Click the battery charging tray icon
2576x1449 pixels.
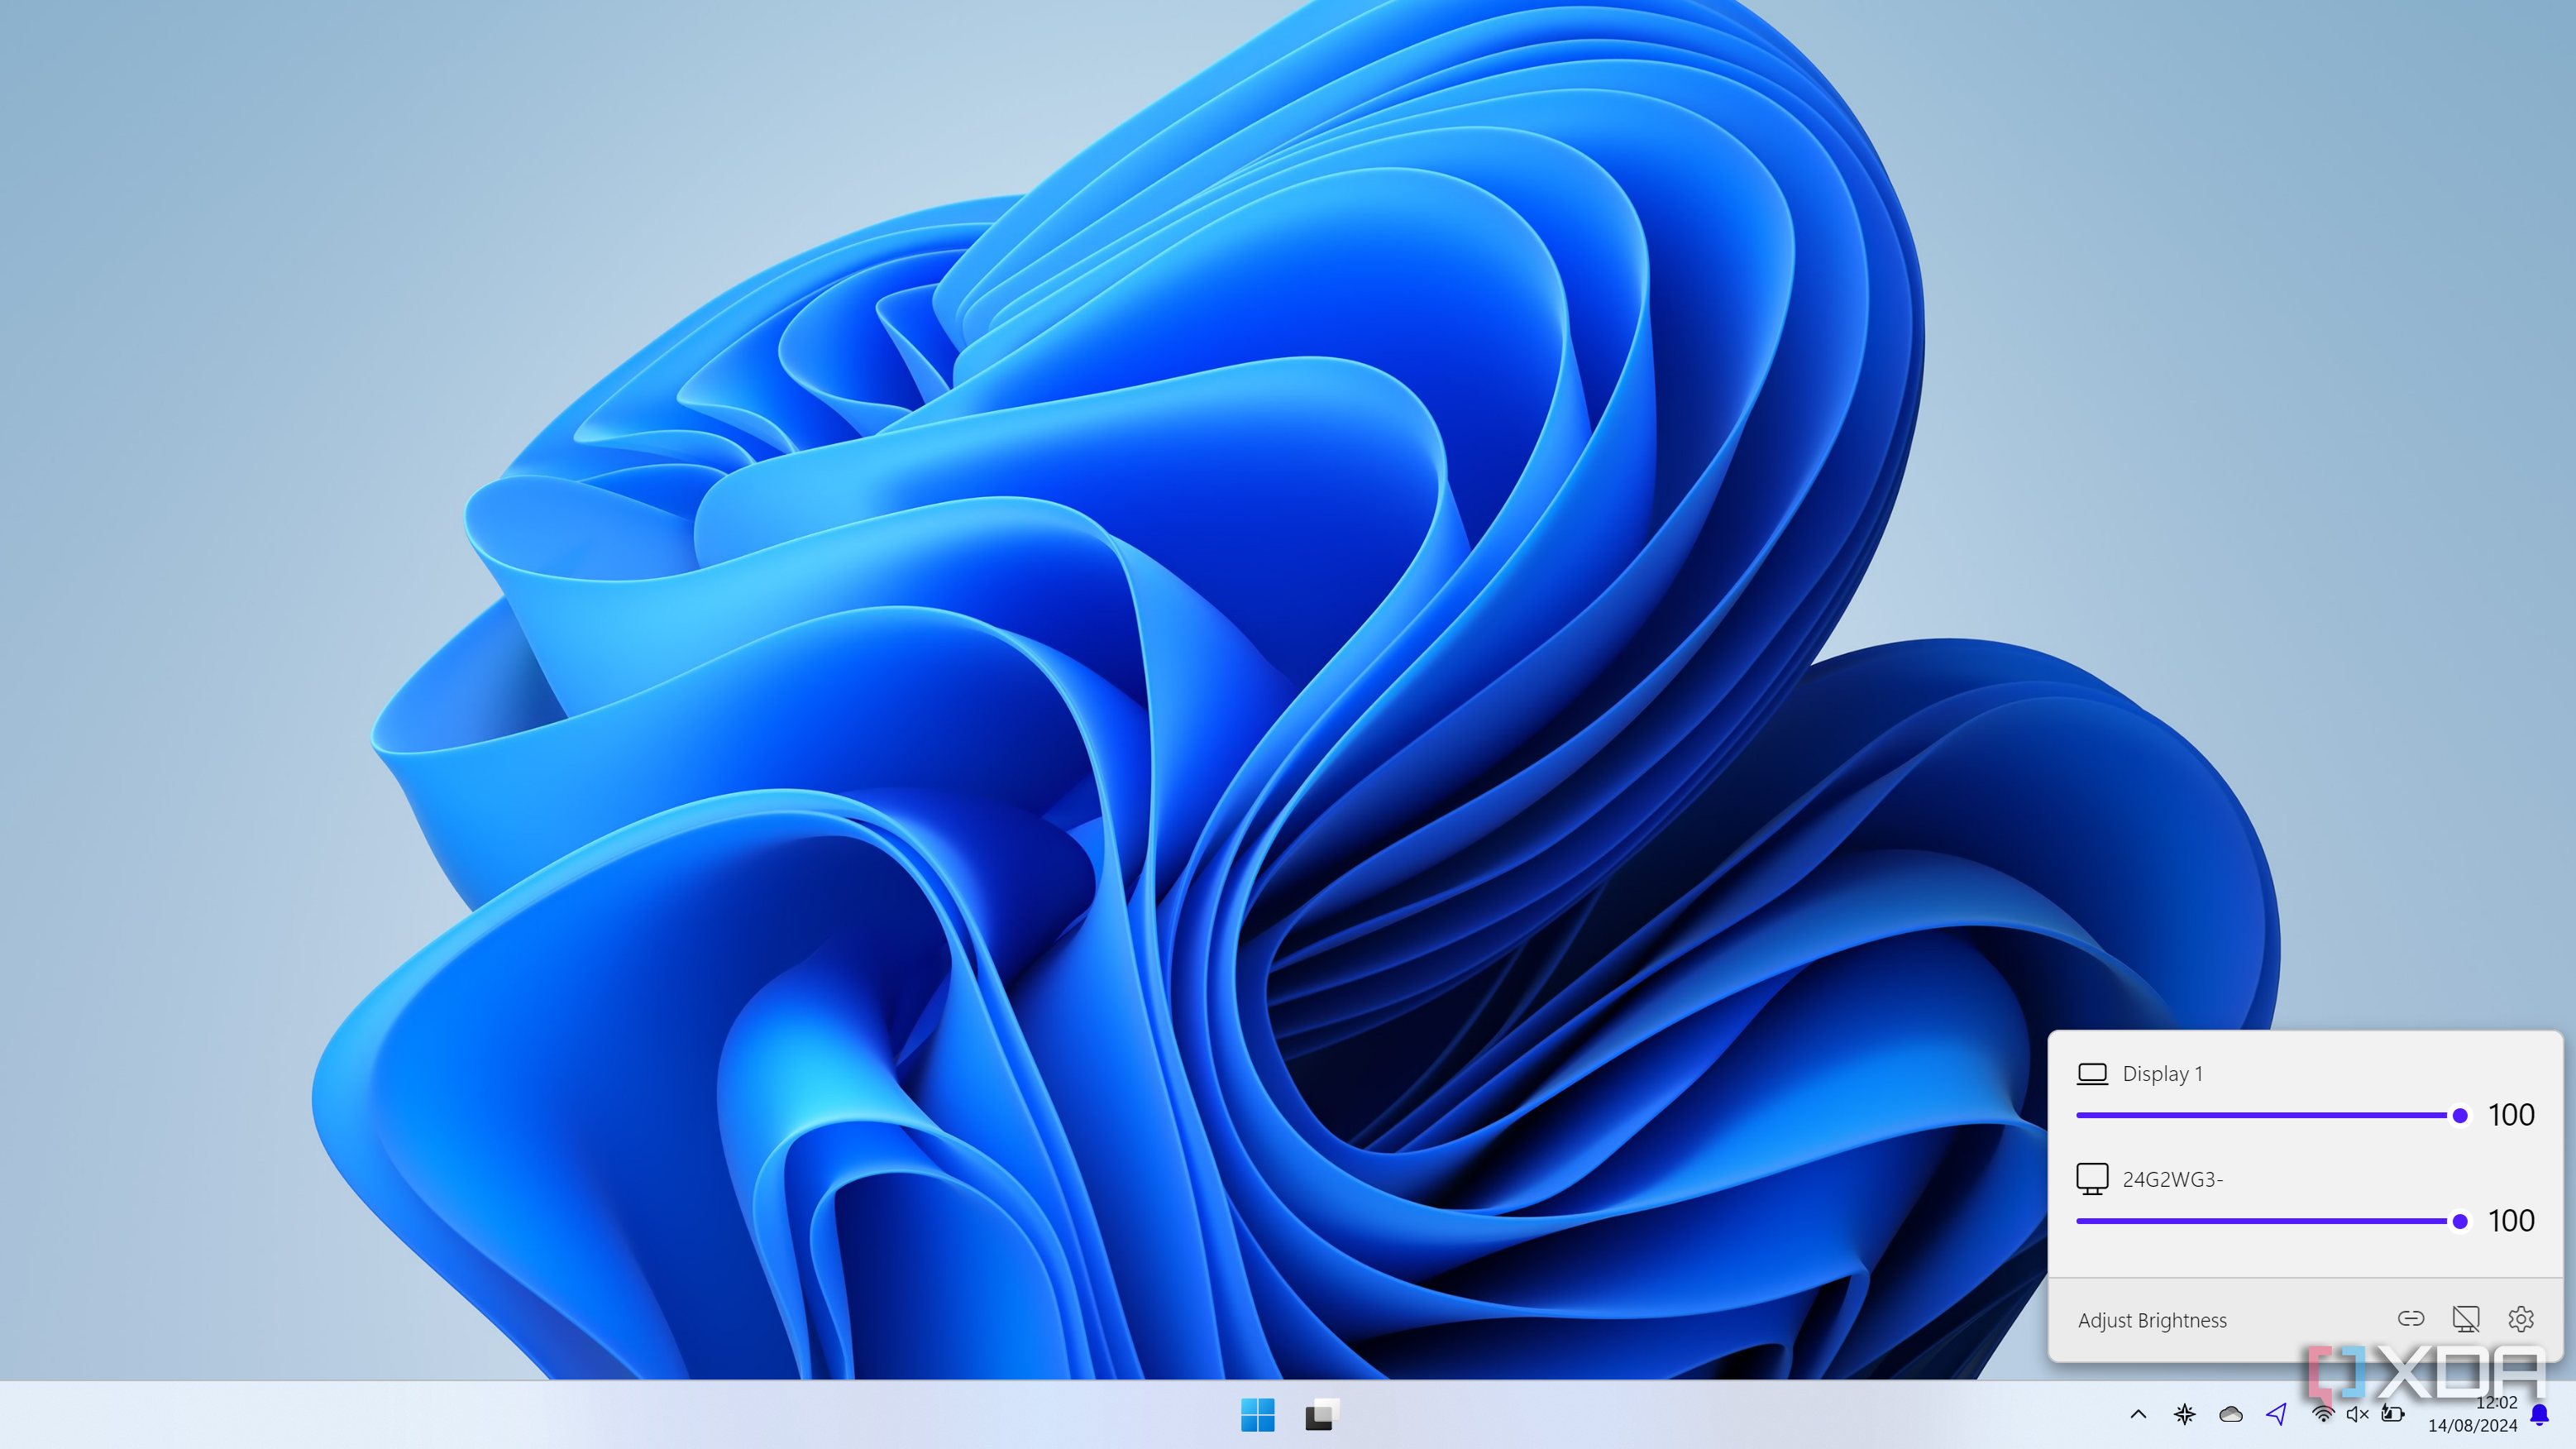point(2392,1414)
